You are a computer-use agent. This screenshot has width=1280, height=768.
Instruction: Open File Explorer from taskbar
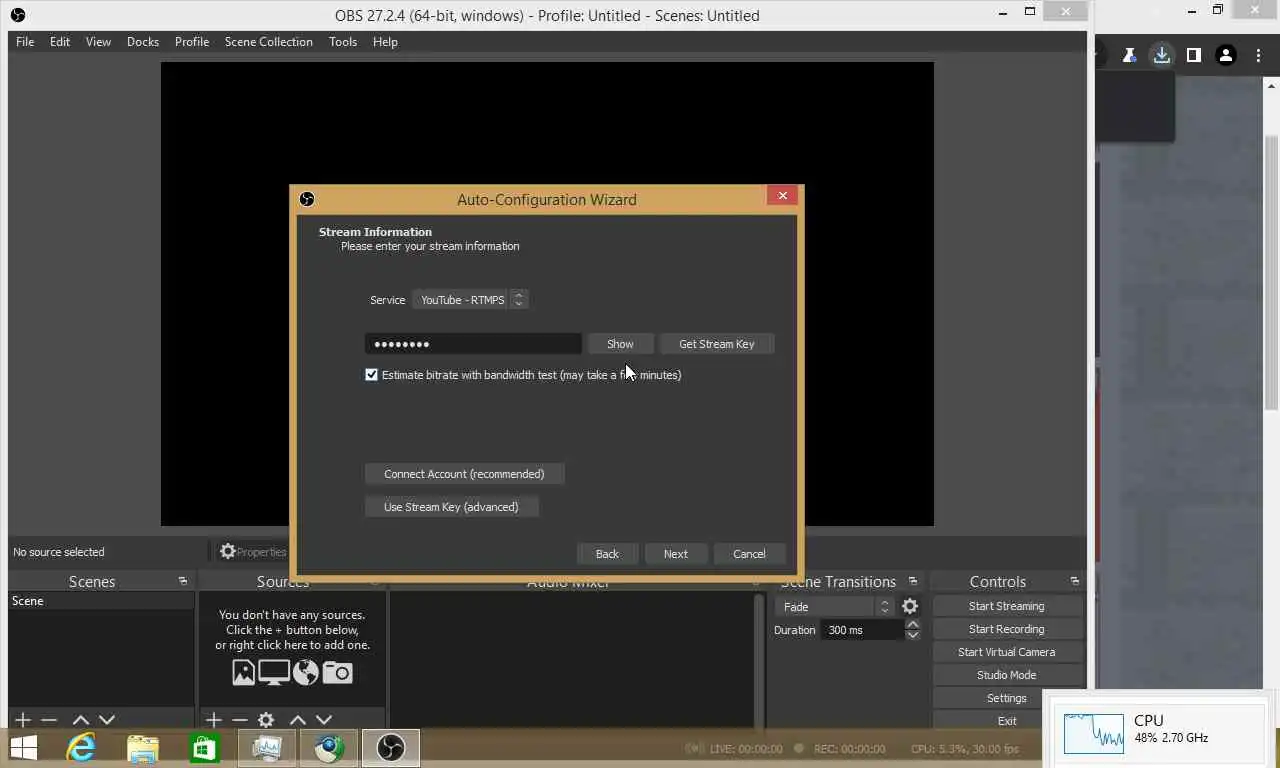(143, 747)
